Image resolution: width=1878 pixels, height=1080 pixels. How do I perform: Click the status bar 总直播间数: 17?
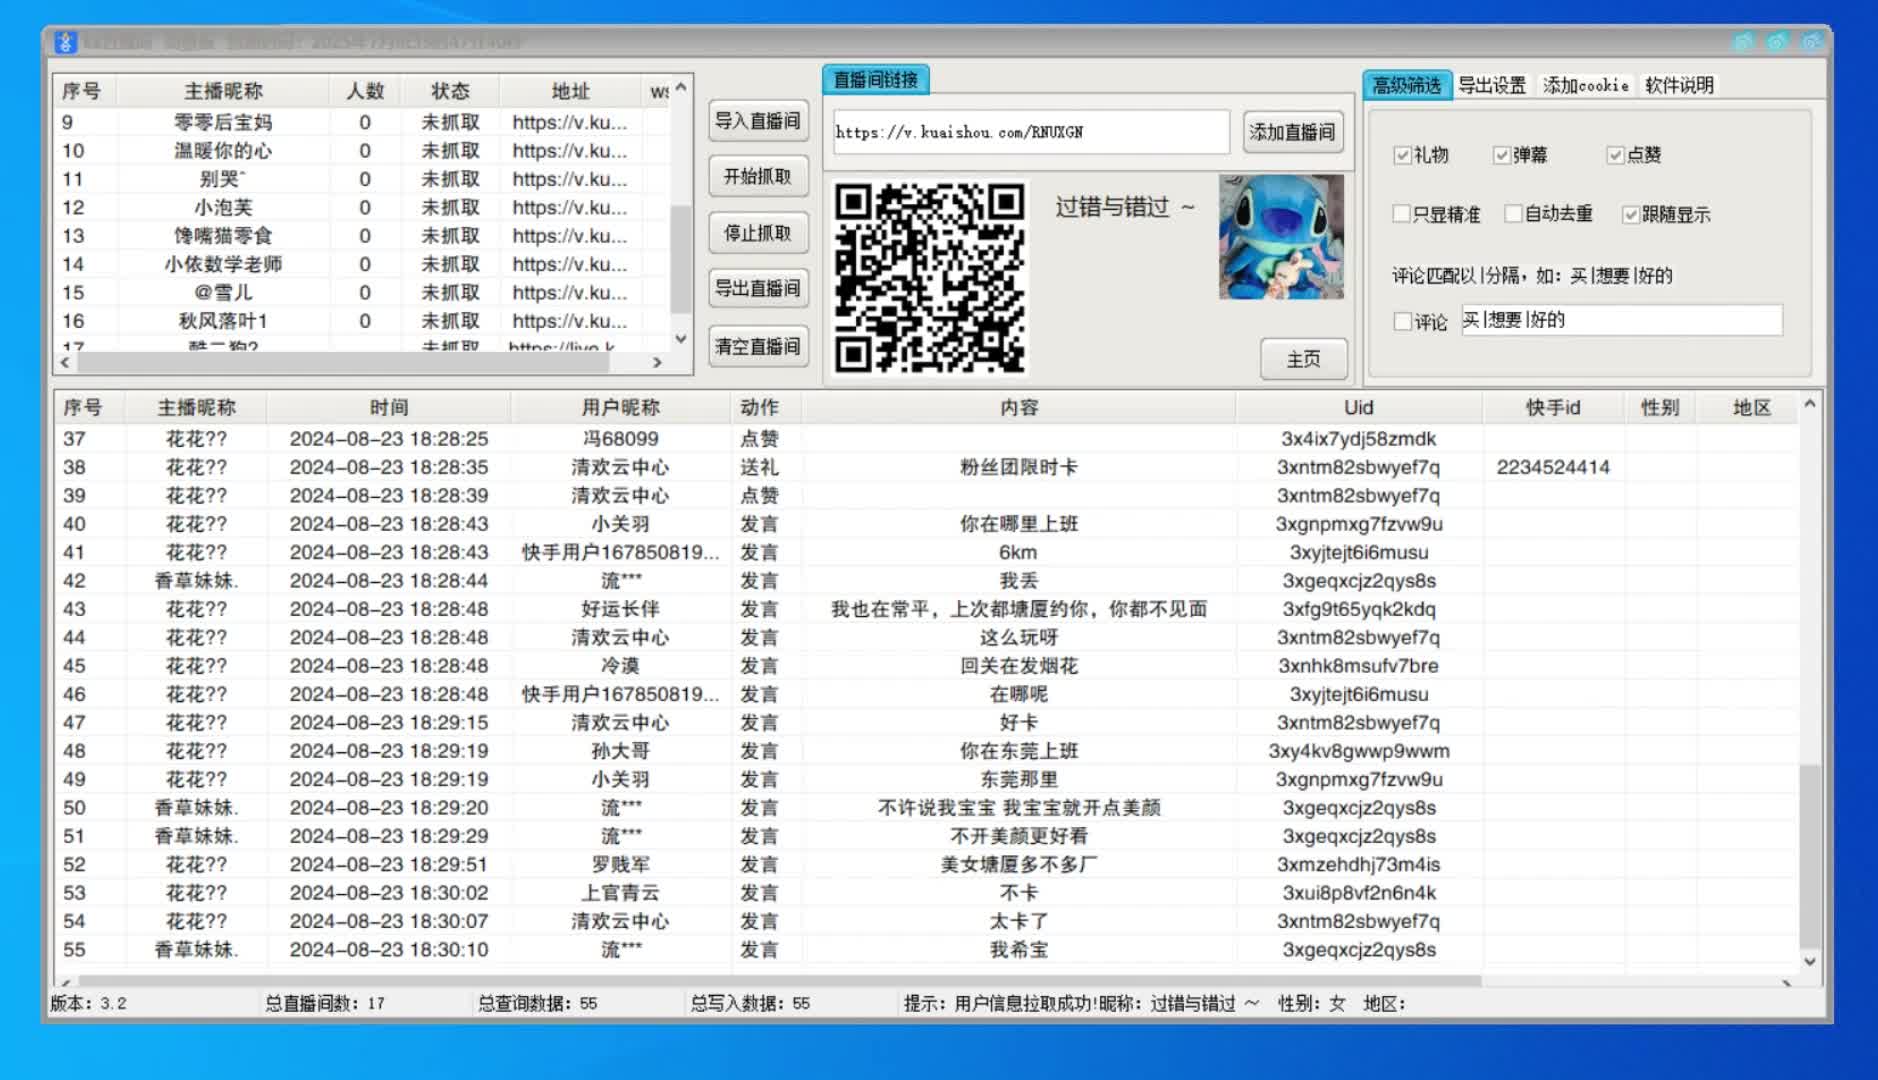(324, 1003)
